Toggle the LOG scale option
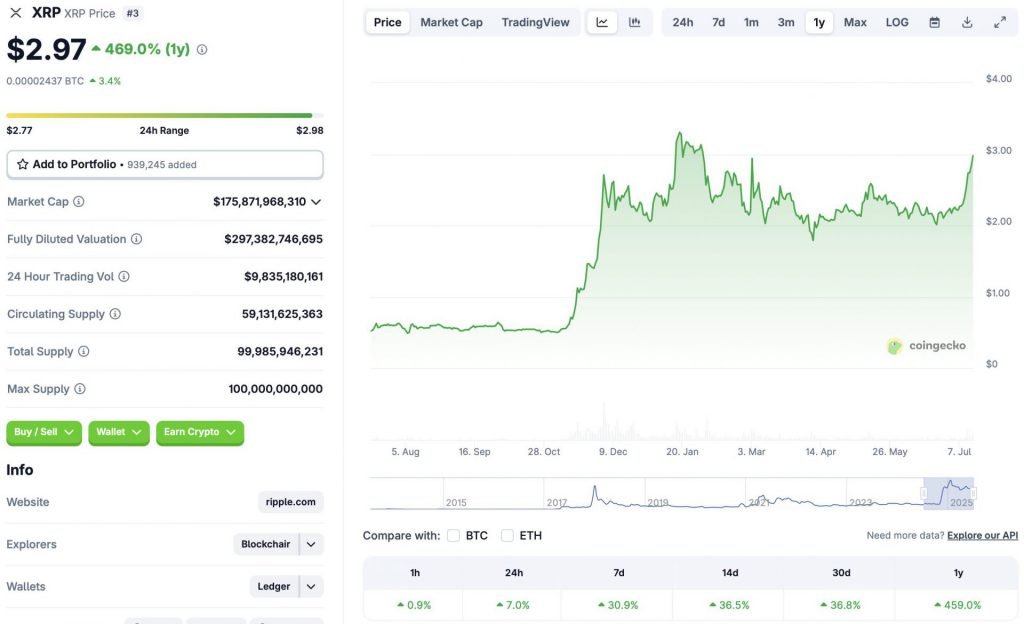Image resolution: width=1024 pixels, height=624 pixels. click(x=896, y=21)
